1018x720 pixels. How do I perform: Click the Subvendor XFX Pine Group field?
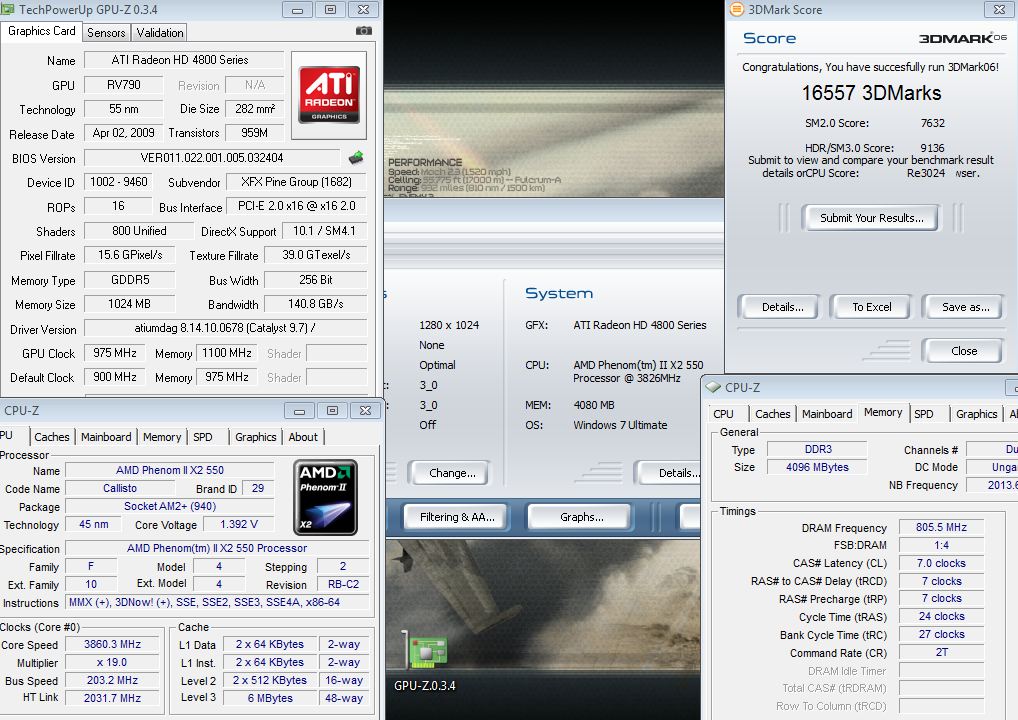coord(296,182)
